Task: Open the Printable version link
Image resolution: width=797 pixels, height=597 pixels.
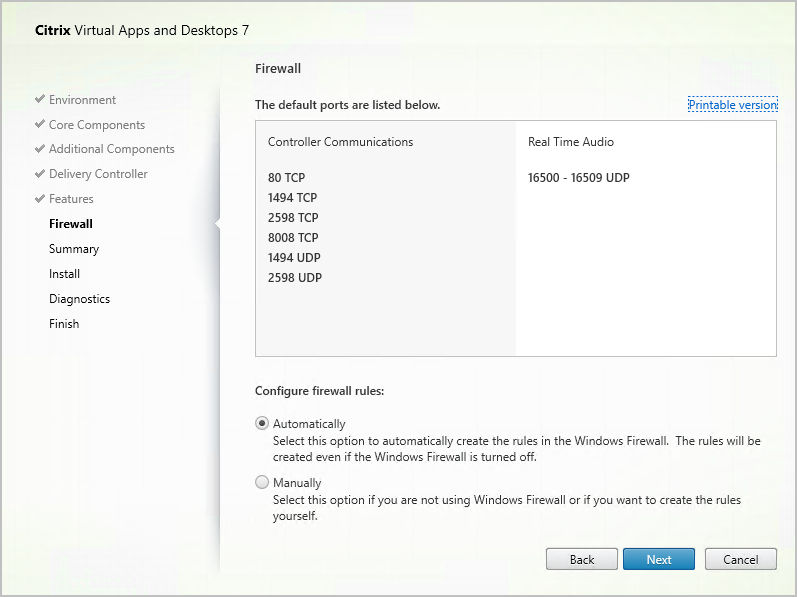Action: point(732,105)
